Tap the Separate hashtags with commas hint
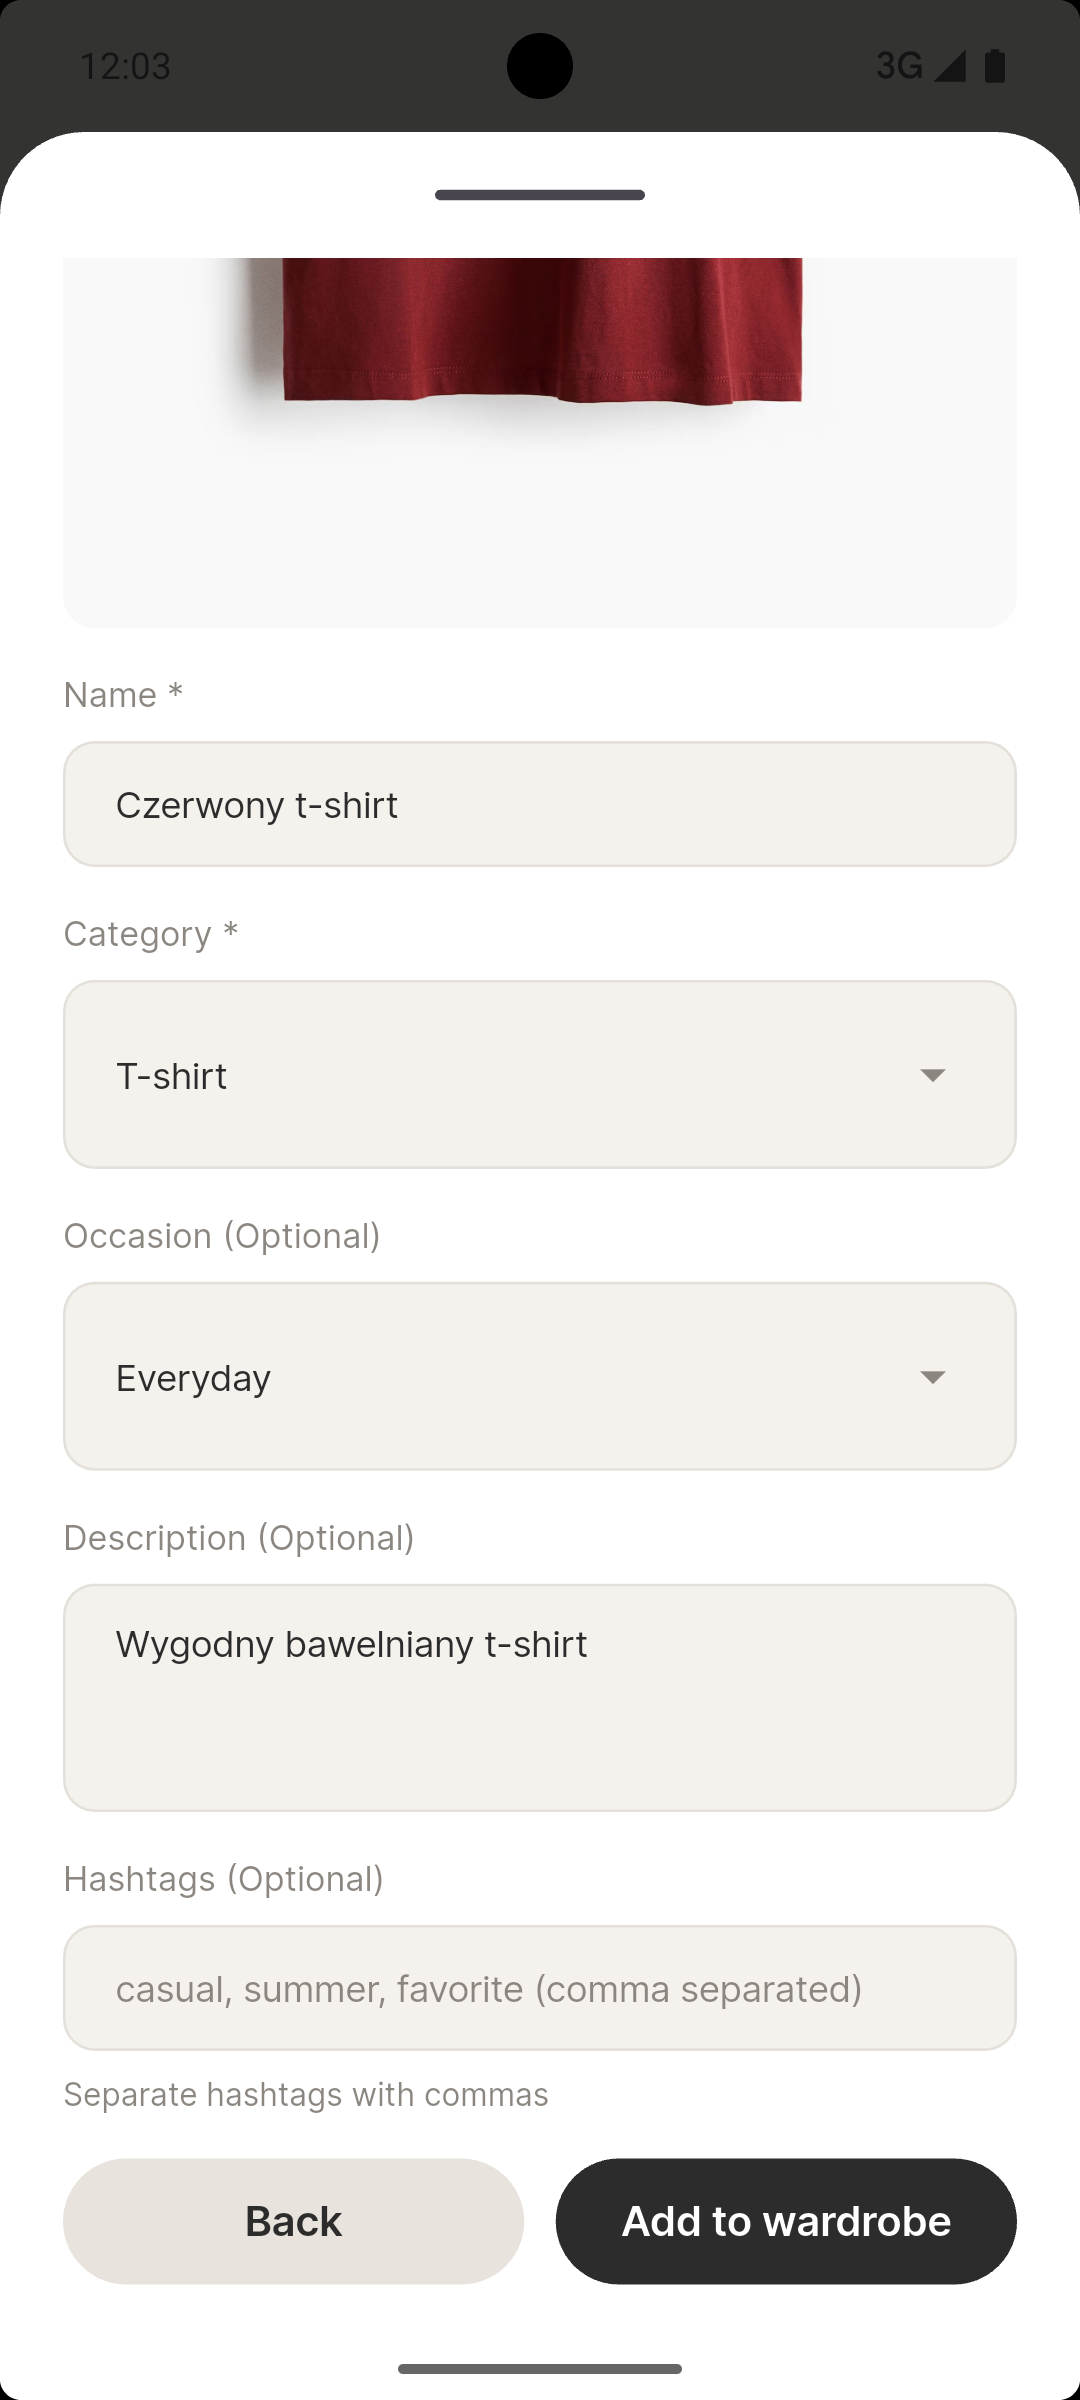 (x=306, y=2094)
